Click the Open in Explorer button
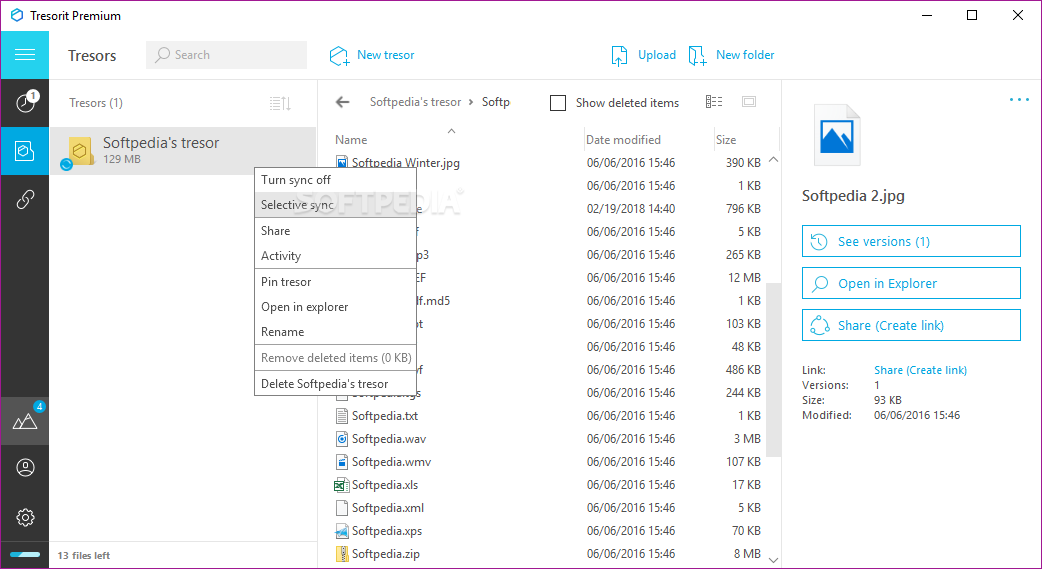The width and height of the screenshot is (1042, 569). 911,283
